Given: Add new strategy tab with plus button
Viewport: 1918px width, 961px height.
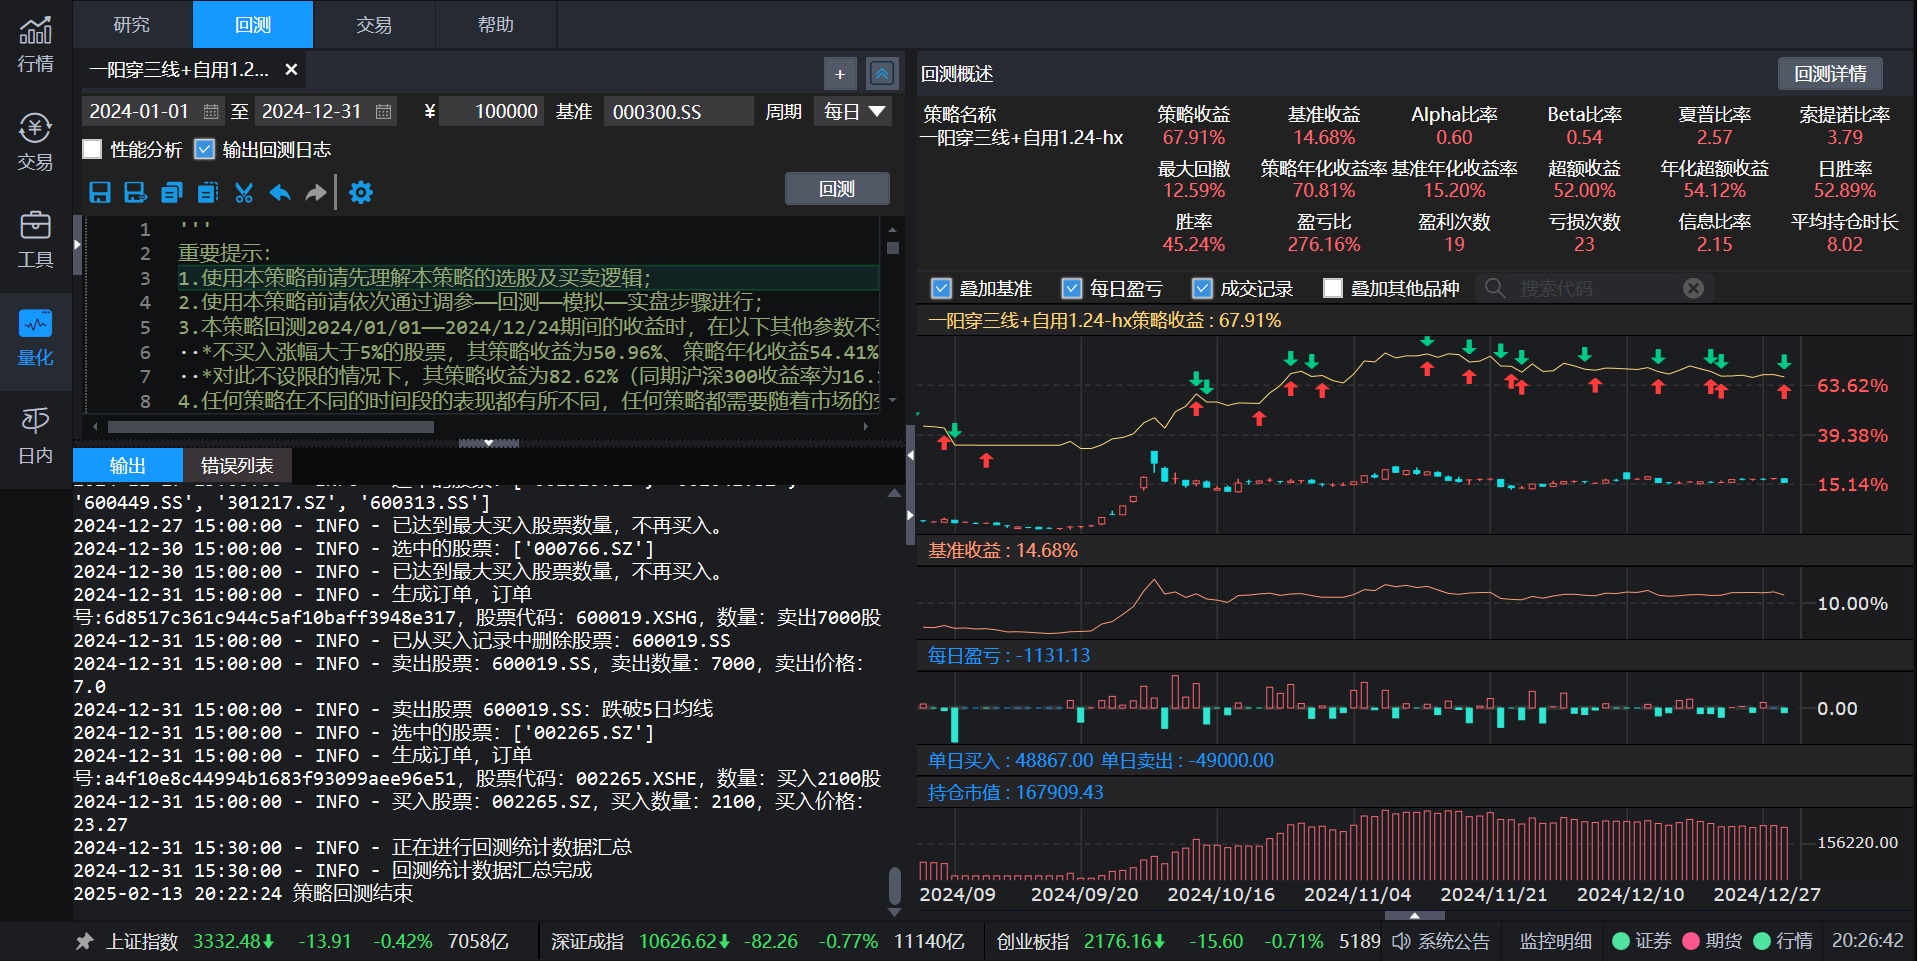Looking at the screenshot, I should click(840, 73).
